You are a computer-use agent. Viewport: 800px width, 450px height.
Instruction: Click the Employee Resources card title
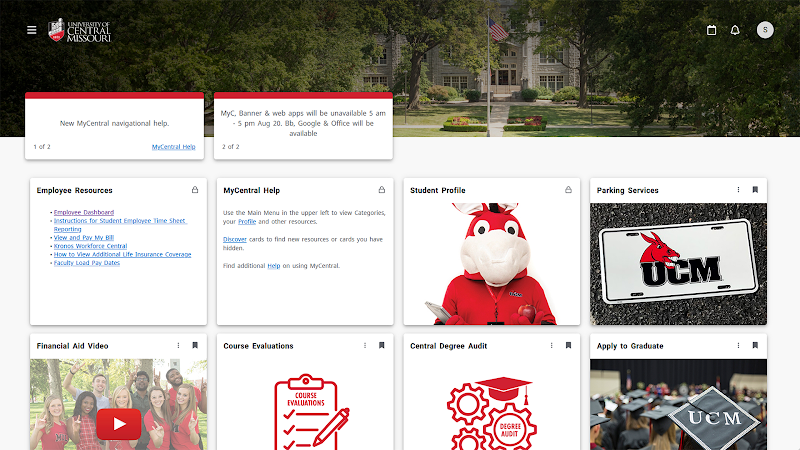coord(74,190)
